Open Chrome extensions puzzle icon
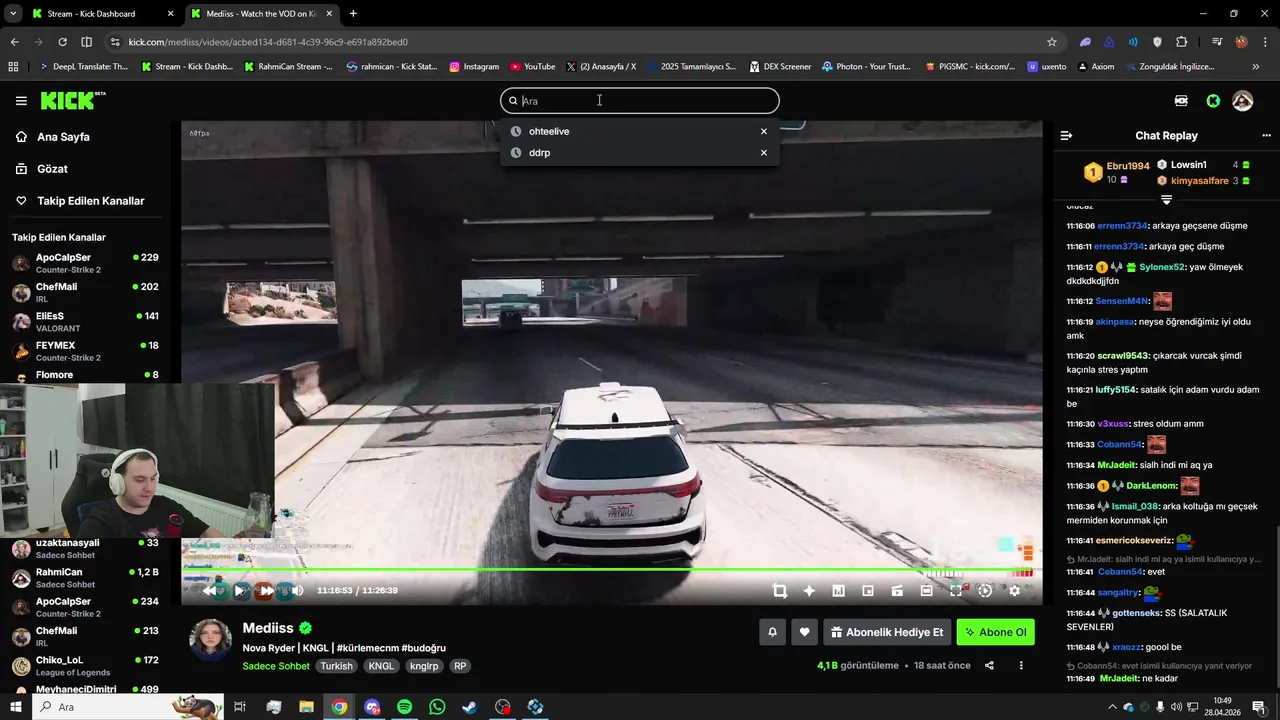1280x720 pixels. (x=1182, y=42)
